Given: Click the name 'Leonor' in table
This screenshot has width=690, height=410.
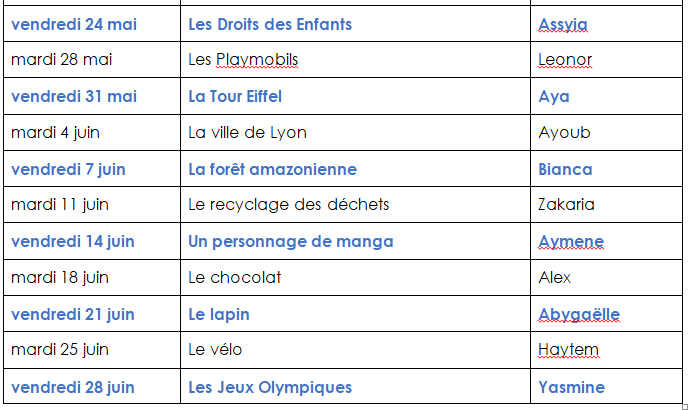Looking at the screenshot, I should pyautogui.click(x=565, y=60).
